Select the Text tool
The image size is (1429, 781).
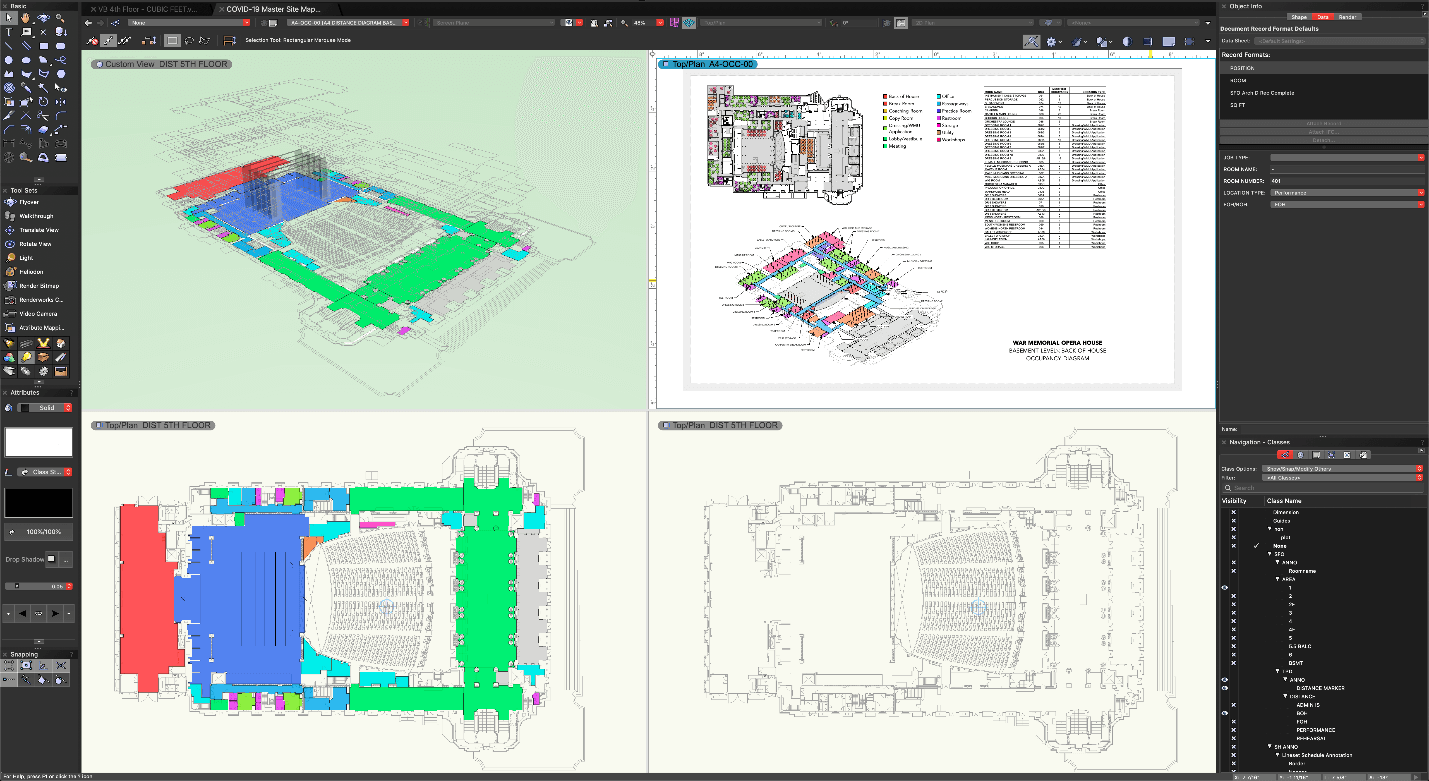tap(9, 32)
